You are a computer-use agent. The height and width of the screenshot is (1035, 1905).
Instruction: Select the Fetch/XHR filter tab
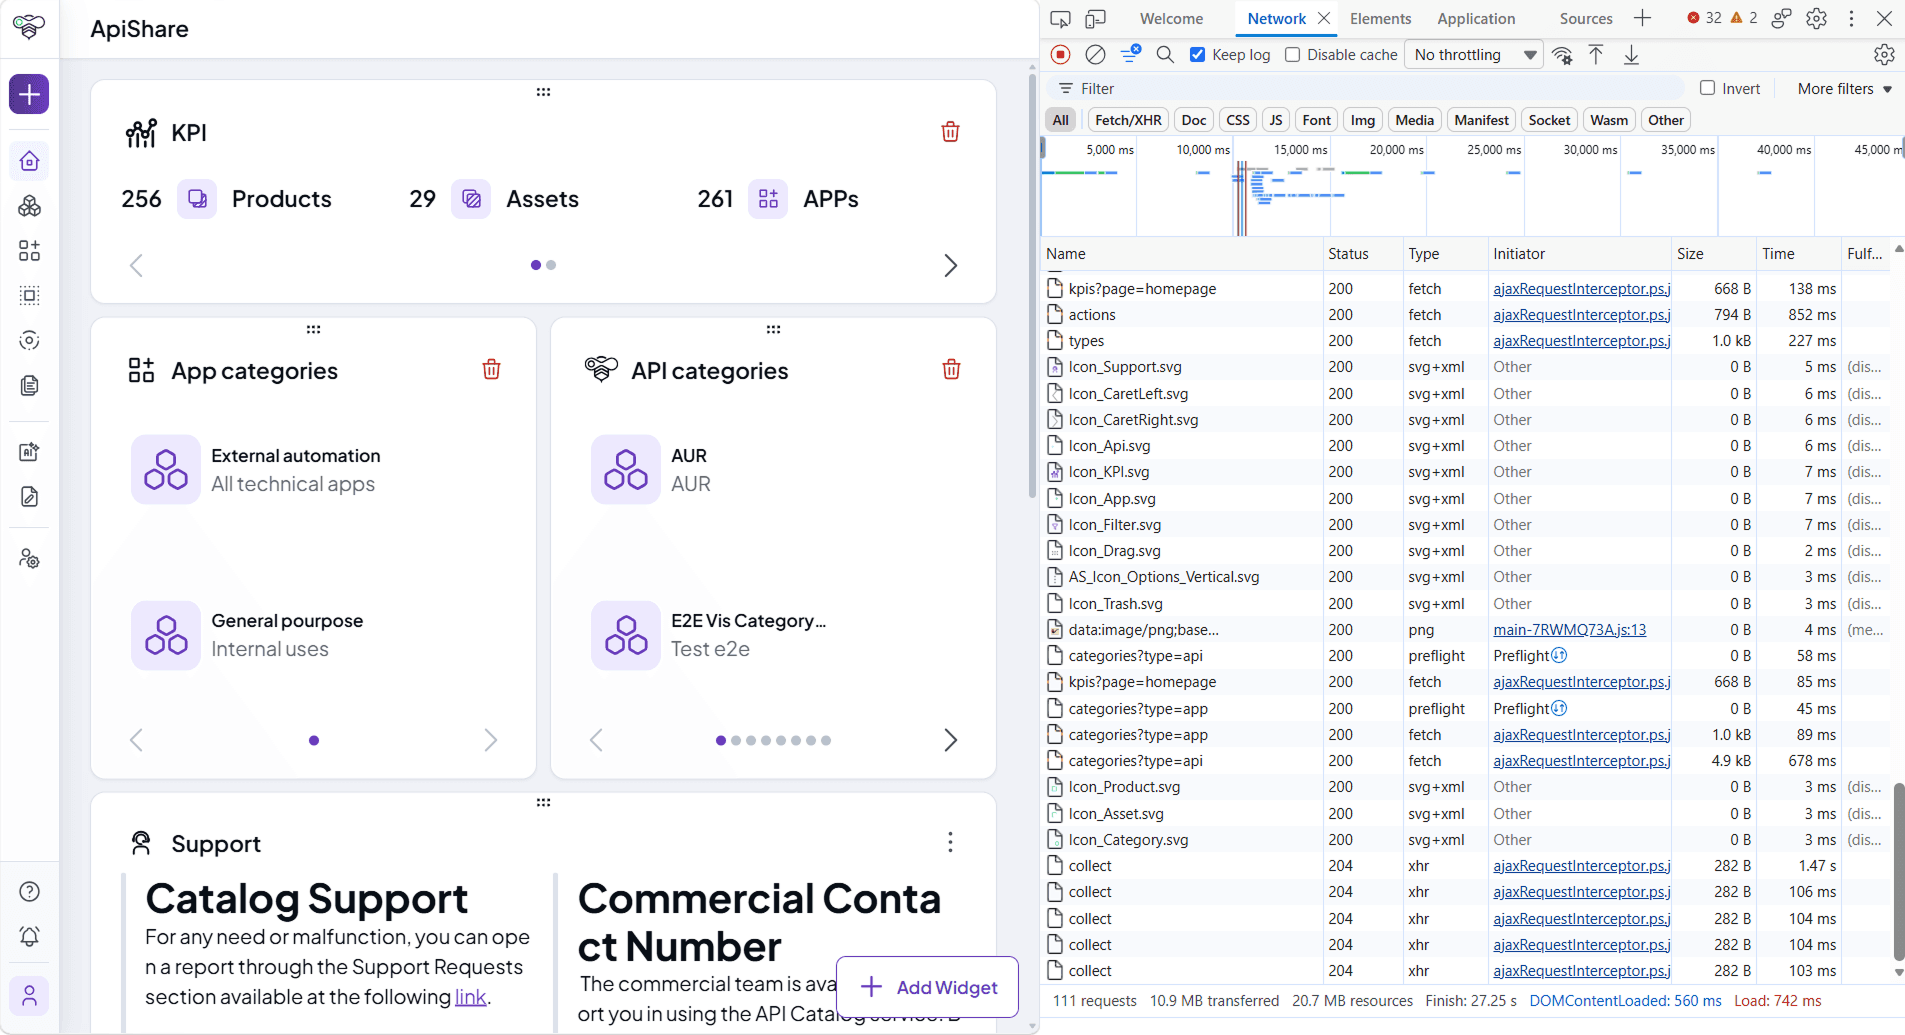pyautogui.click(x=1128, y=120)
